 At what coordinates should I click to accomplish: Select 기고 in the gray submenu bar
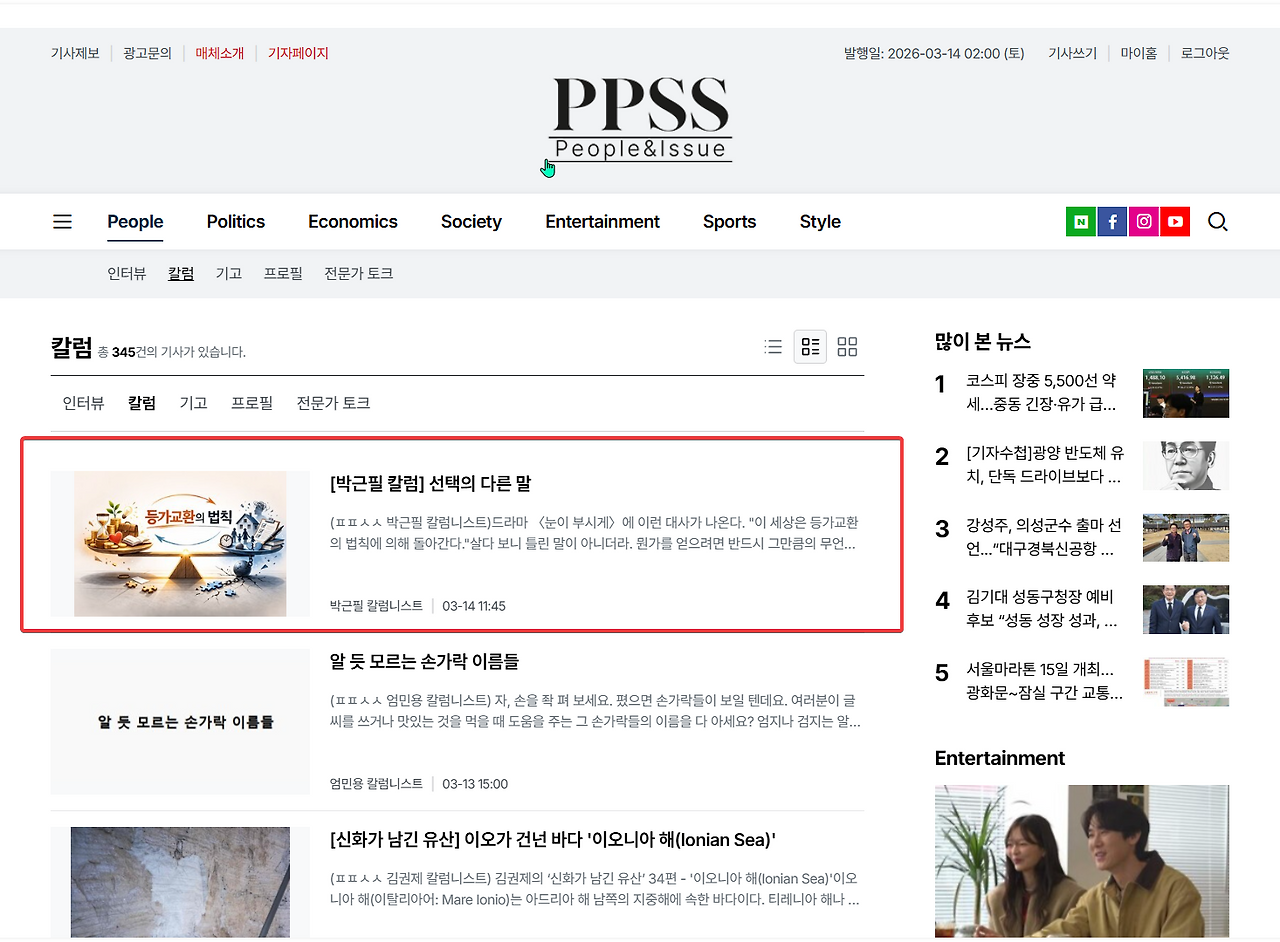pos(229,273)
